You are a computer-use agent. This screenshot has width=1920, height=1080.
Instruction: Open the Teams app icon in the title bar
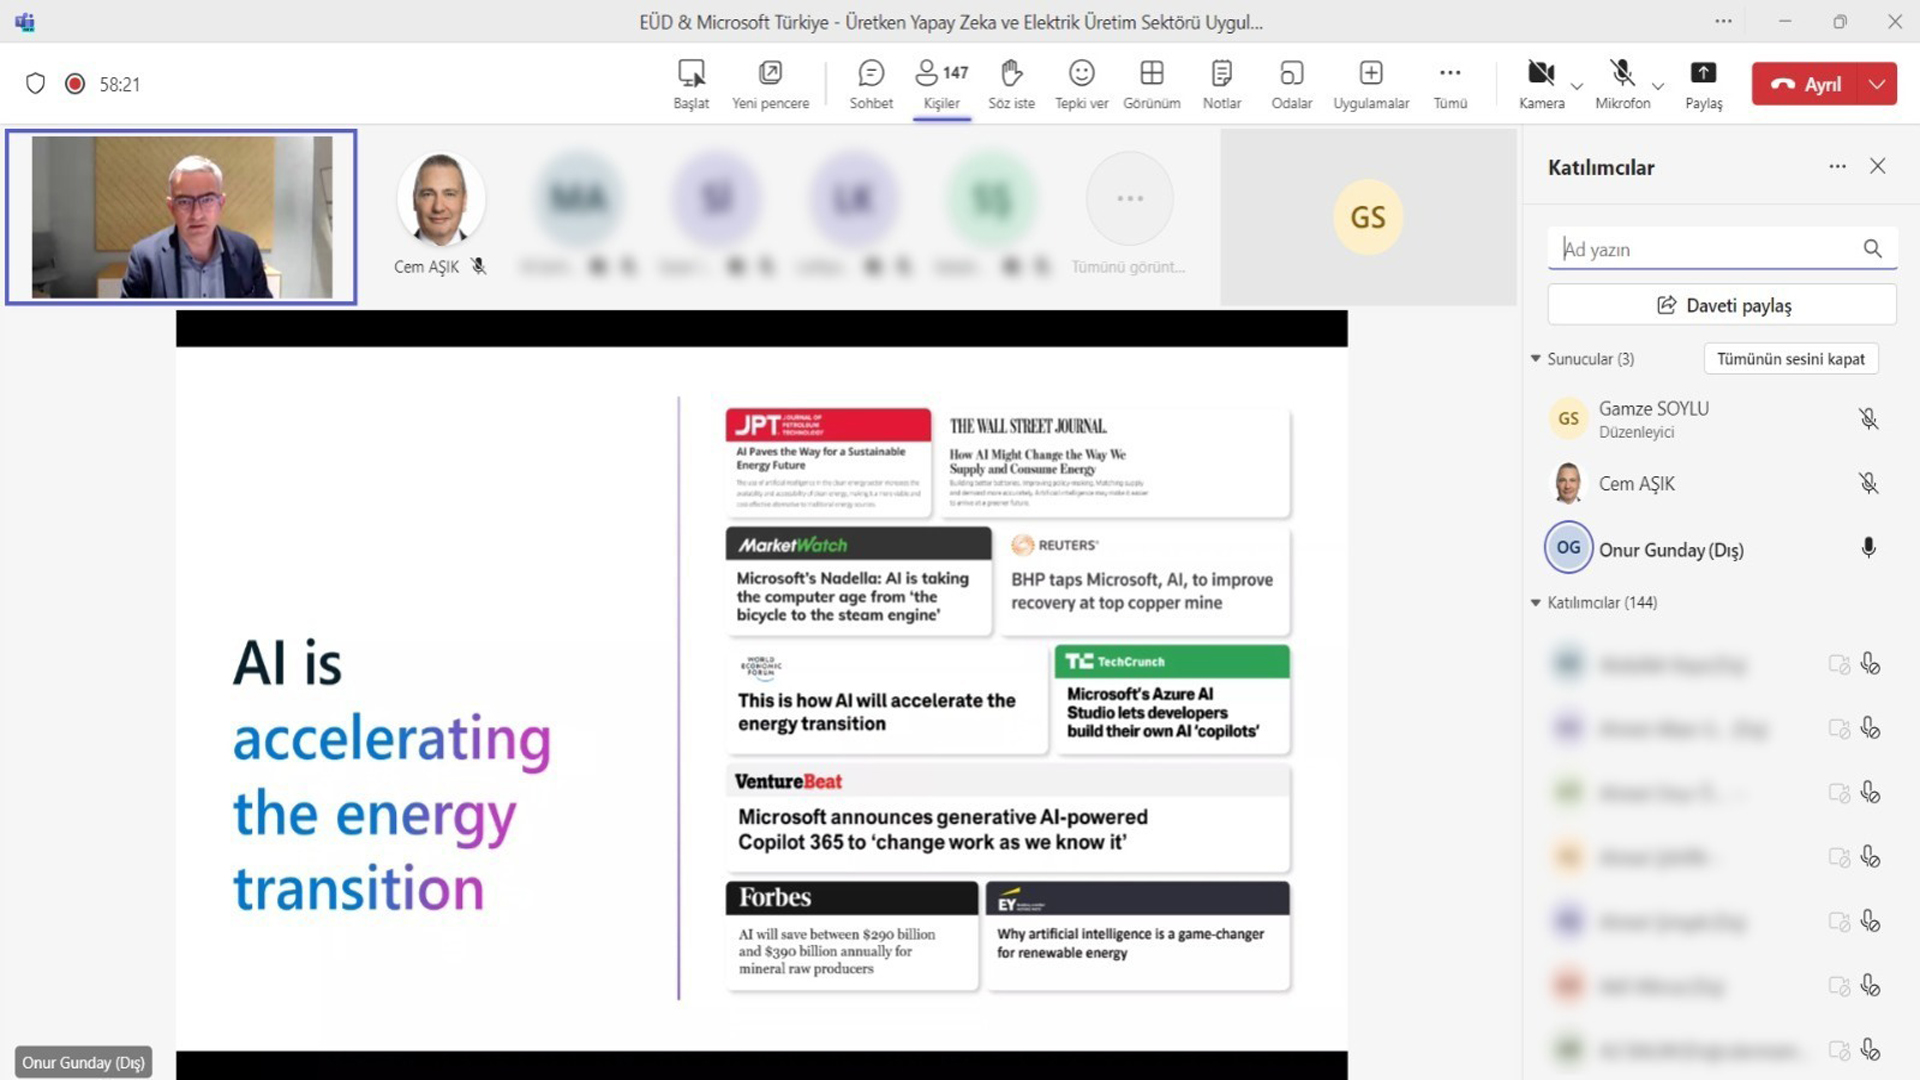[x=25, y=21]
